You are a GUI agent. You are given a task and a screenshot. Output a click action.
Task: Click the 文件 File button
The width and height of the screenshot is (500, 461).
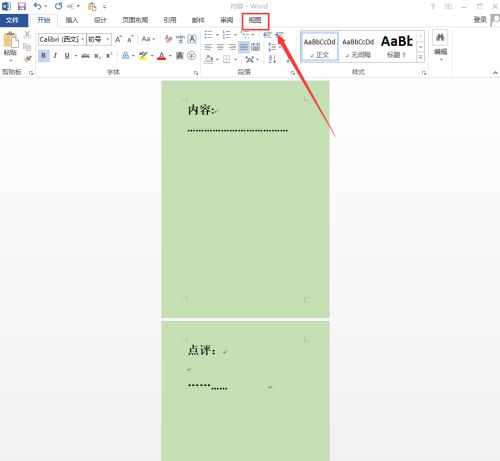tap(12, 20)
